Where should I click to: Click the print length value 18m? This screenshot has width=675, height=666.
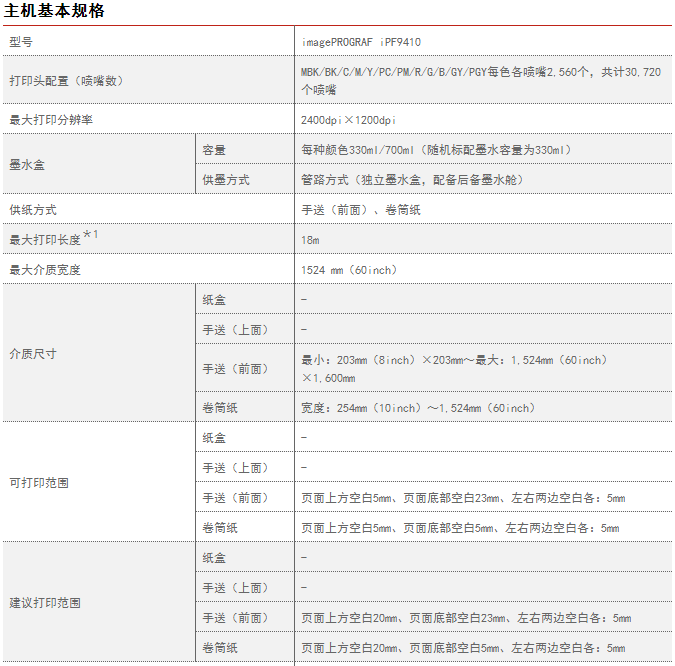coord(310,240)
